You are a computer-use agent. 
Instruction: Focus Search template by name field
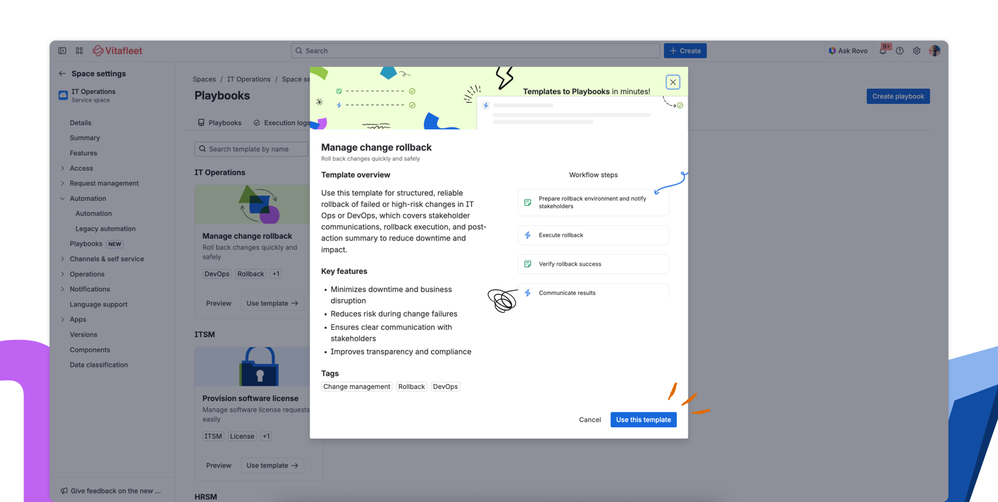[251, 149]
